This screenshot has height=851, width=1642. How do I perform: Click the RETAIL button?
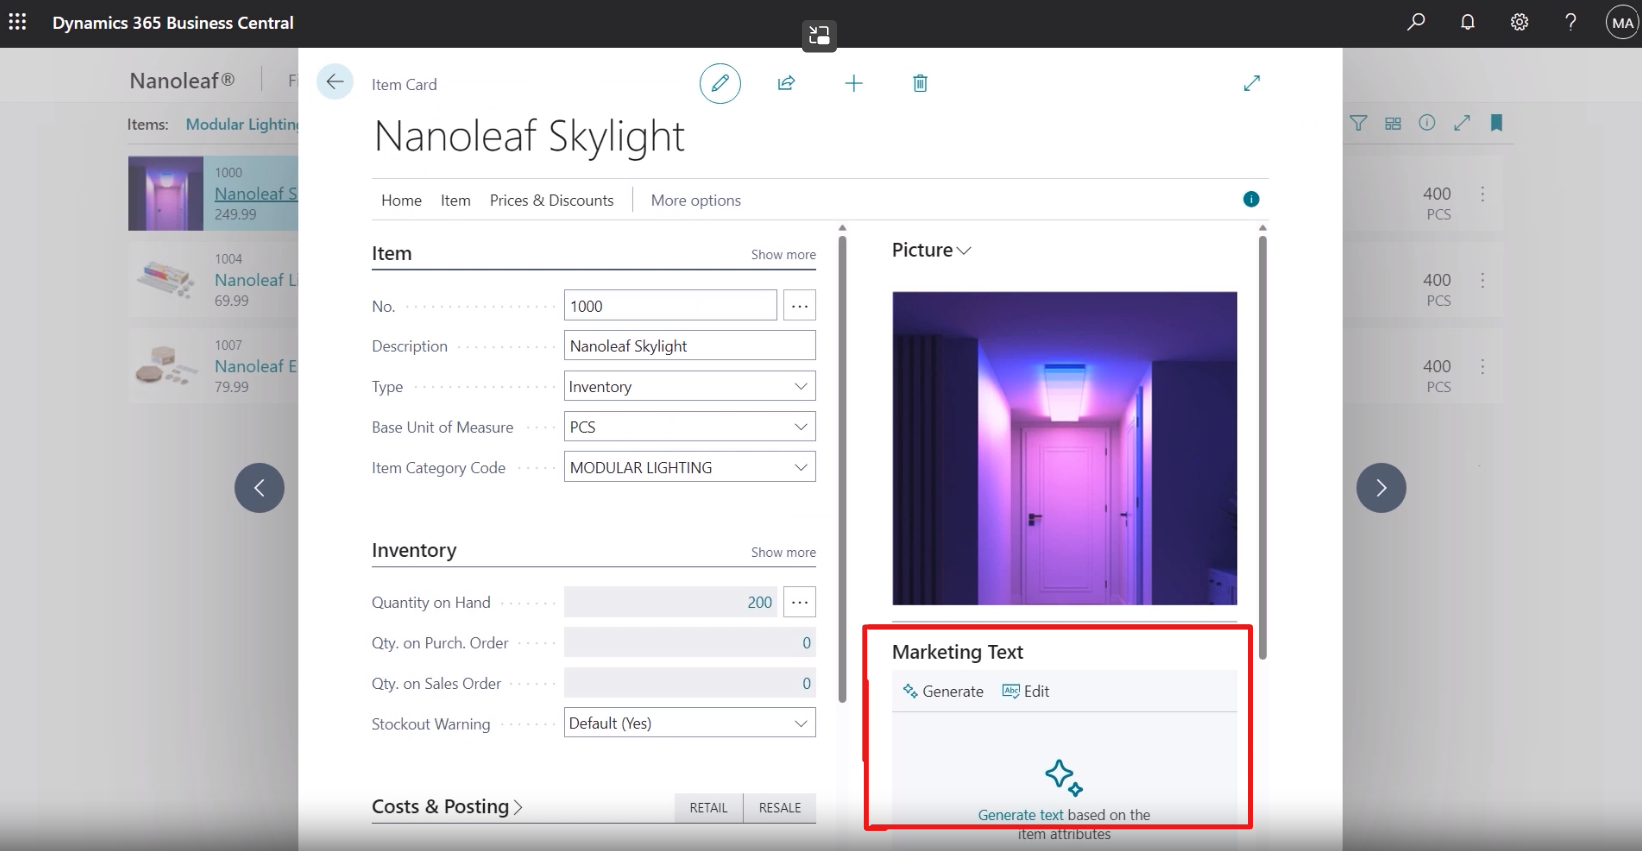pyautogui.click(x=709, y=808)
